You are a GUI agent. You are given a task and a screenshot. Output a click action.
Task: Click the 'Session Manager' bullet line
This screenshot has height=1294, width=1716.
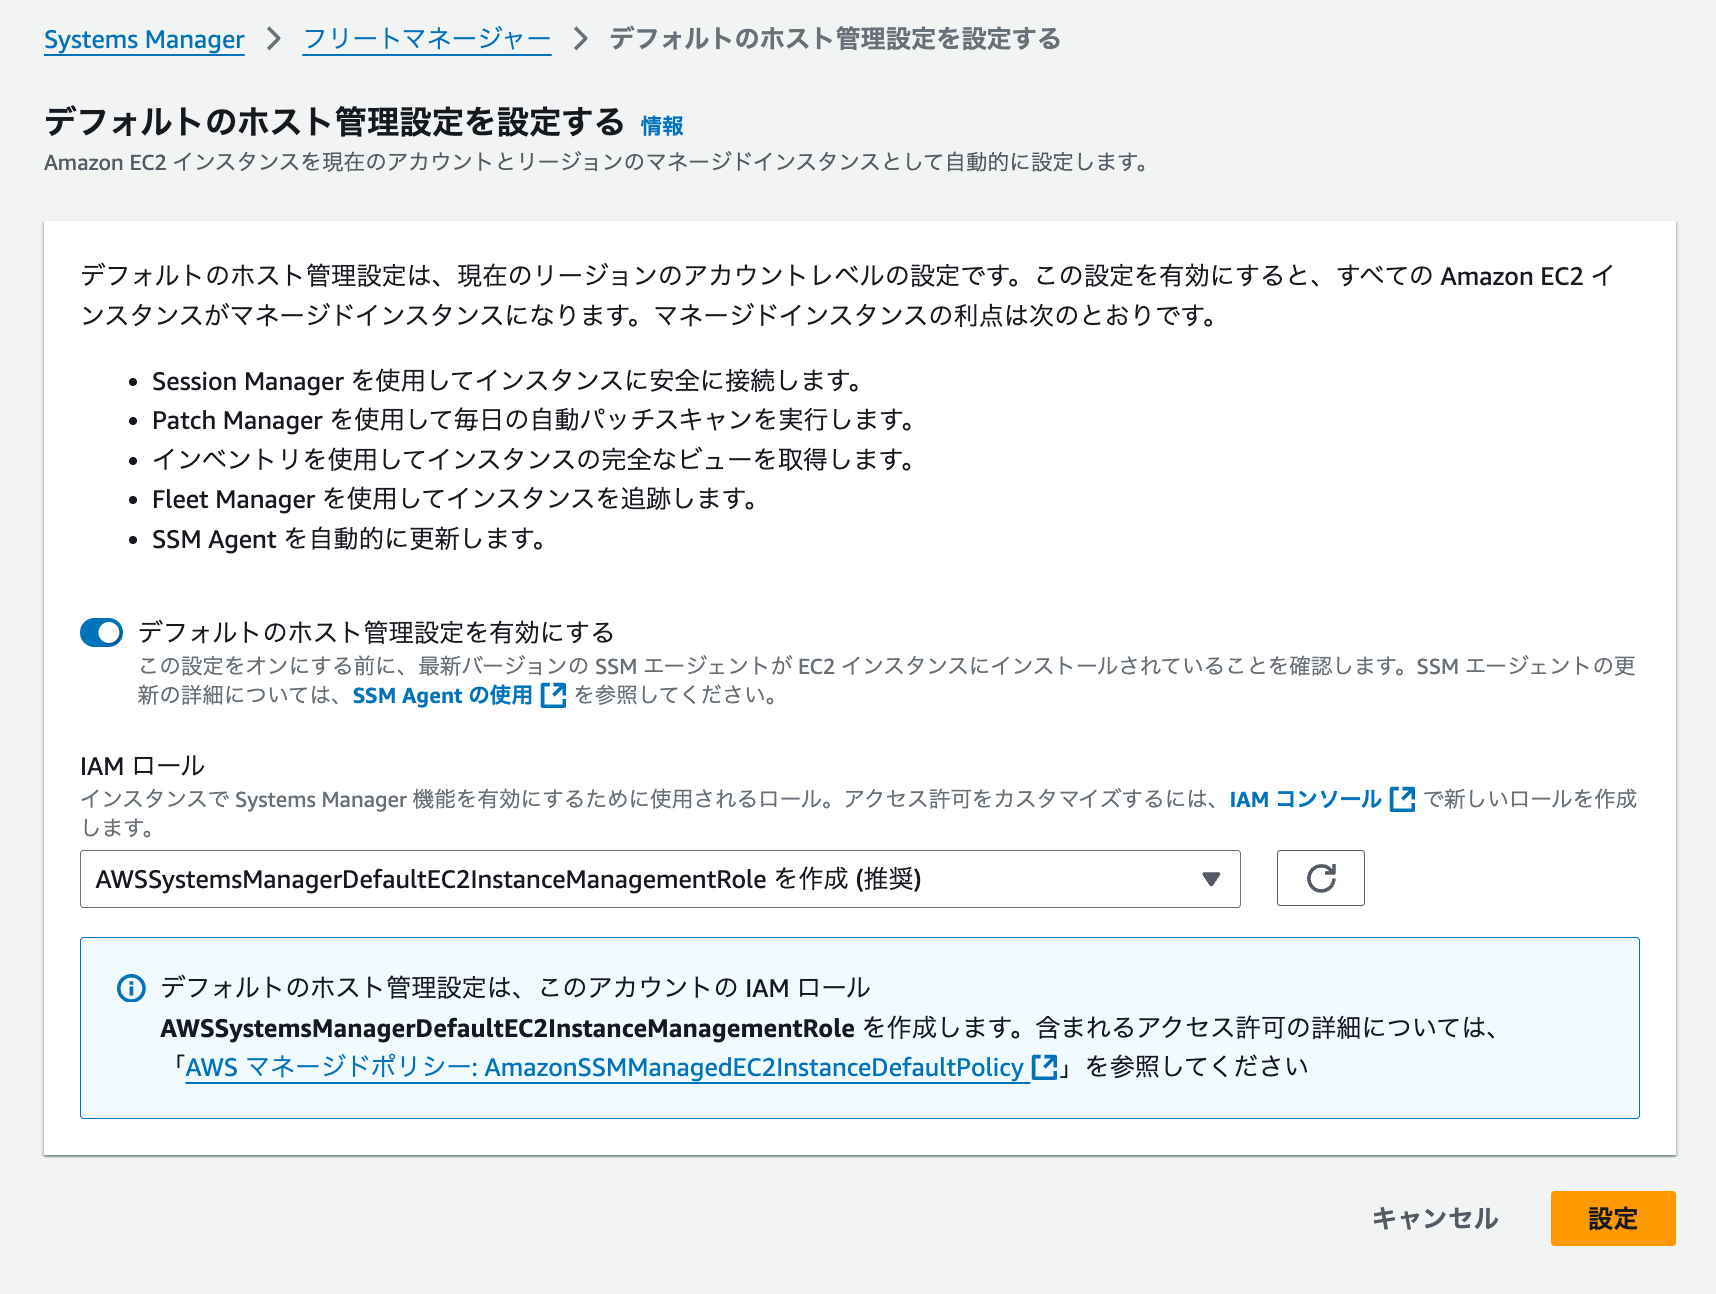(507, 381)
